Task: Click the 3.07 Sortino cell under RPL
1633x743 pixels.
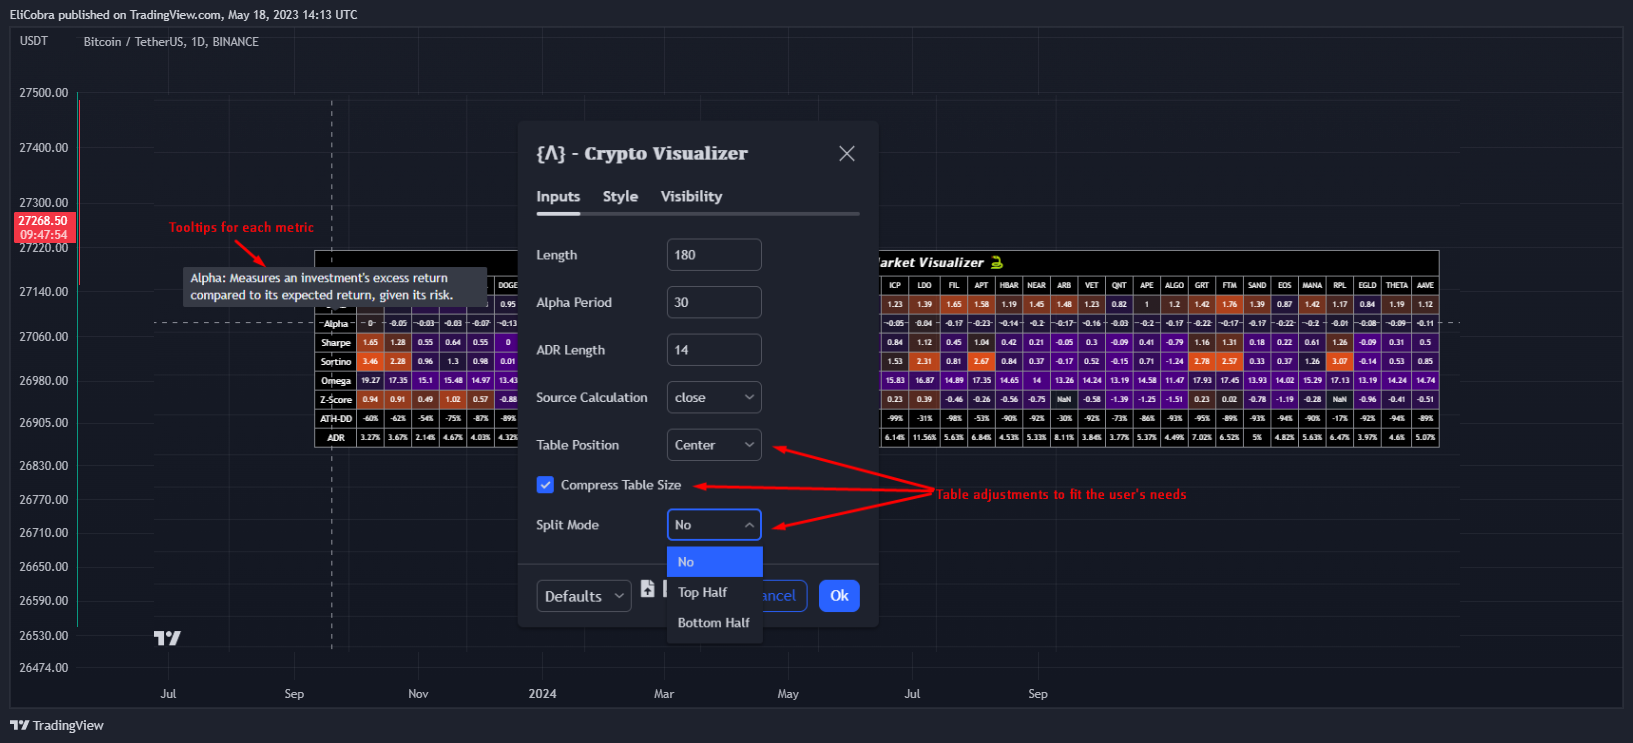Action: (x=1340, y=362)
